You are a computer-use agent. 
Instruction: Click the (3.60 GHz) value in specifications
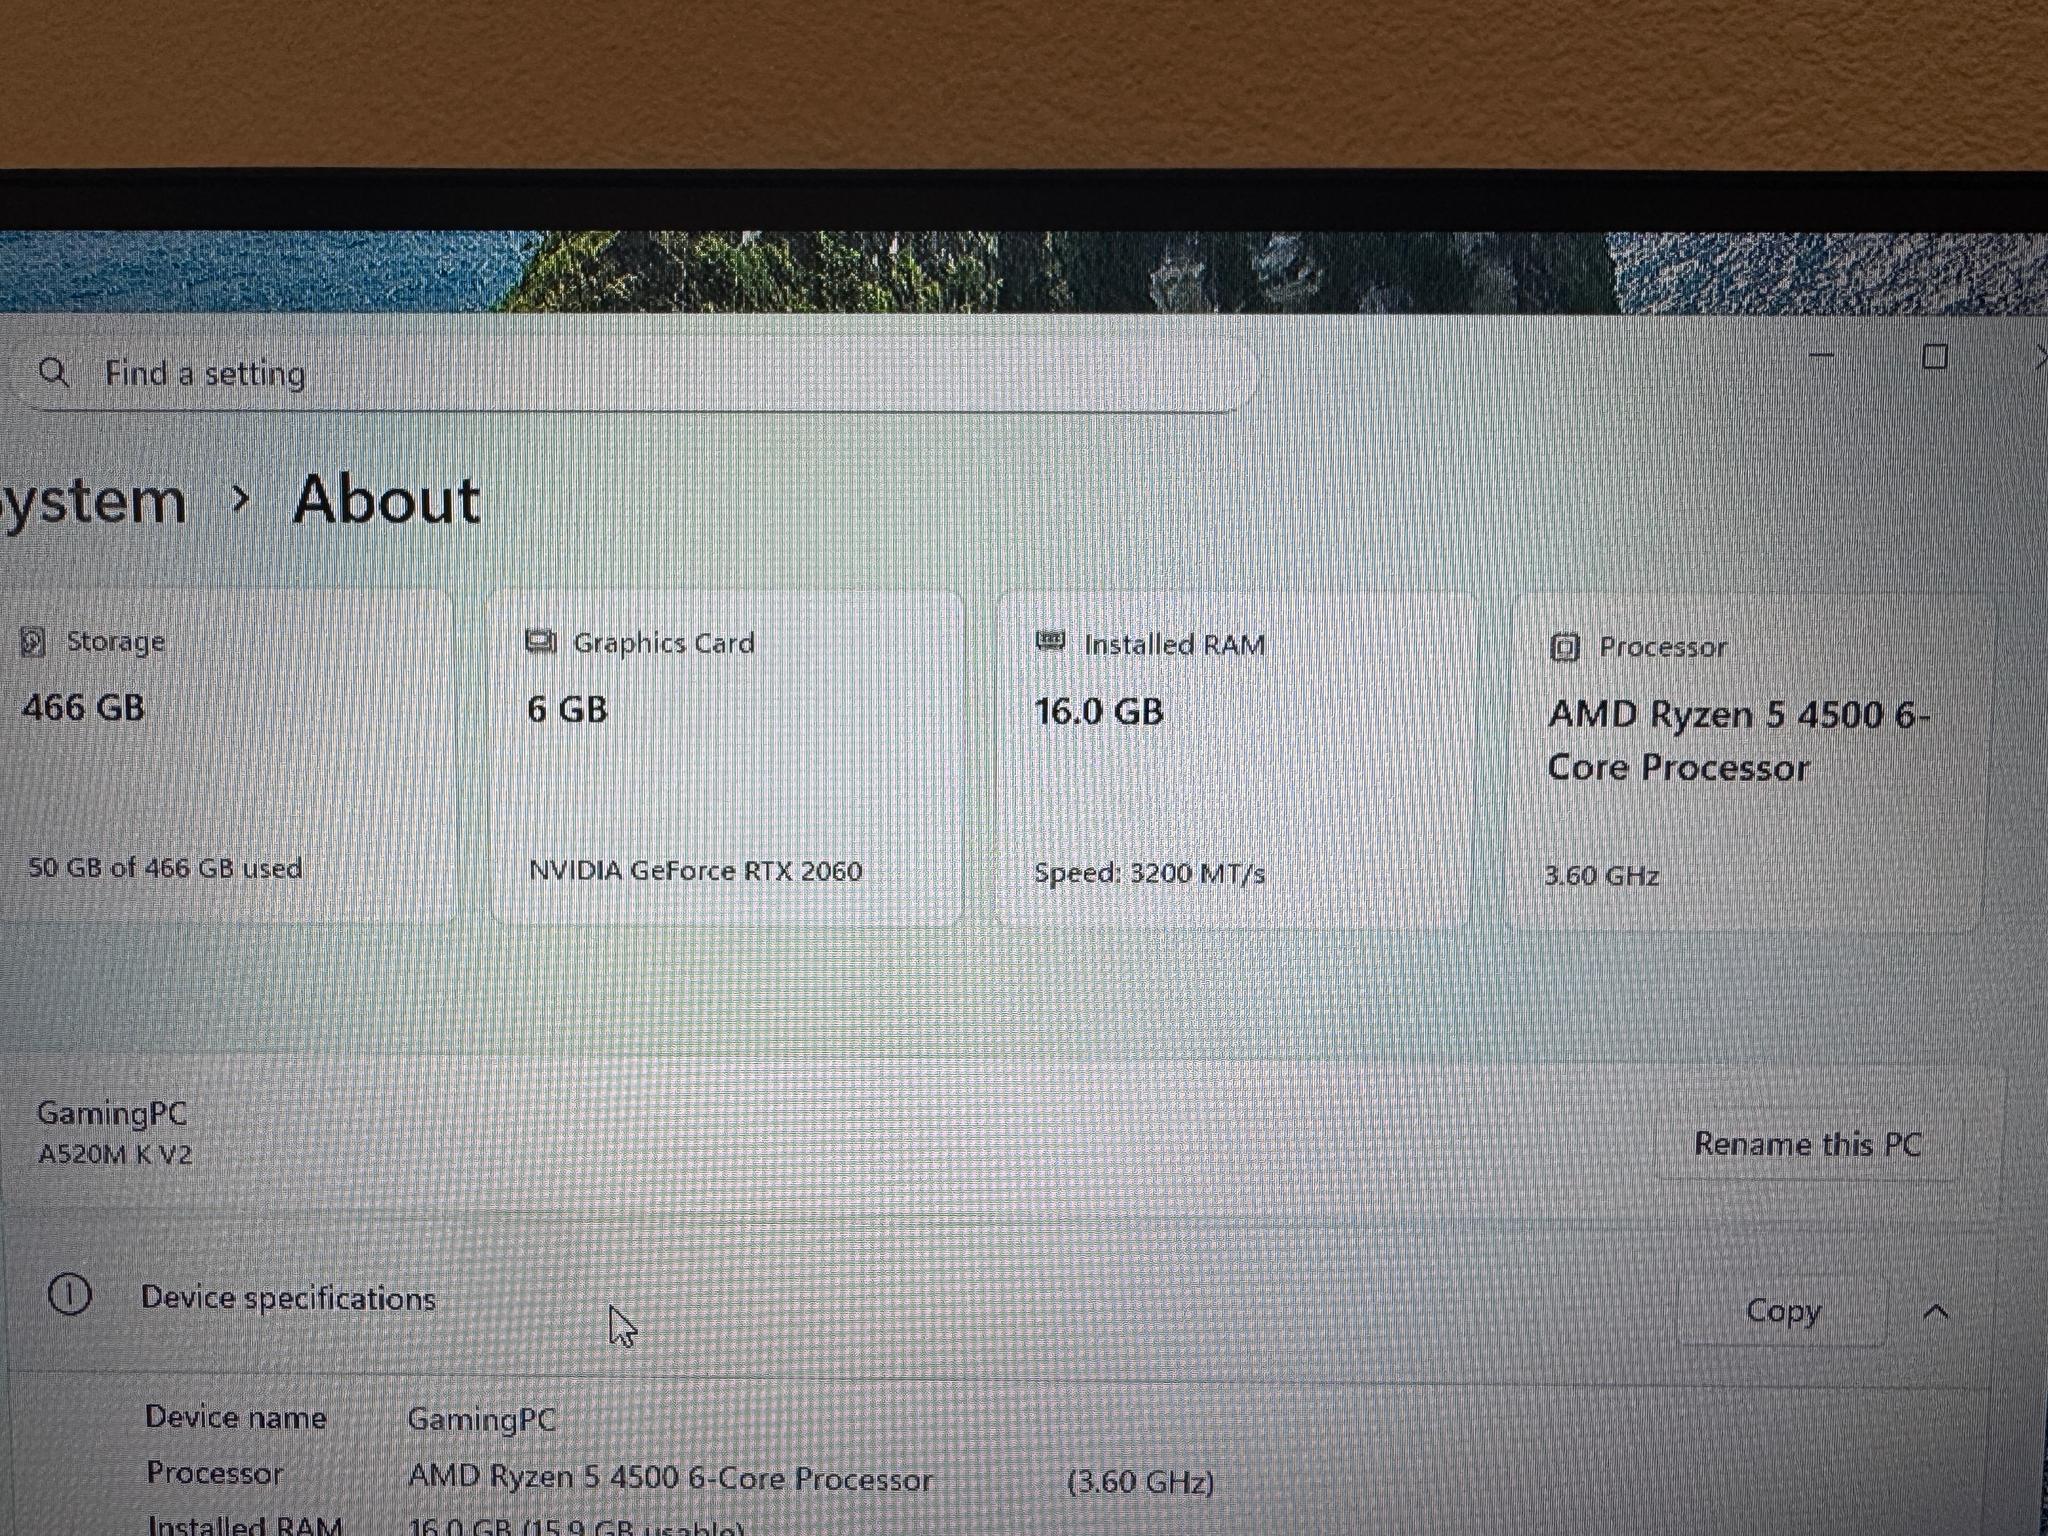tap(1141, 1481)
